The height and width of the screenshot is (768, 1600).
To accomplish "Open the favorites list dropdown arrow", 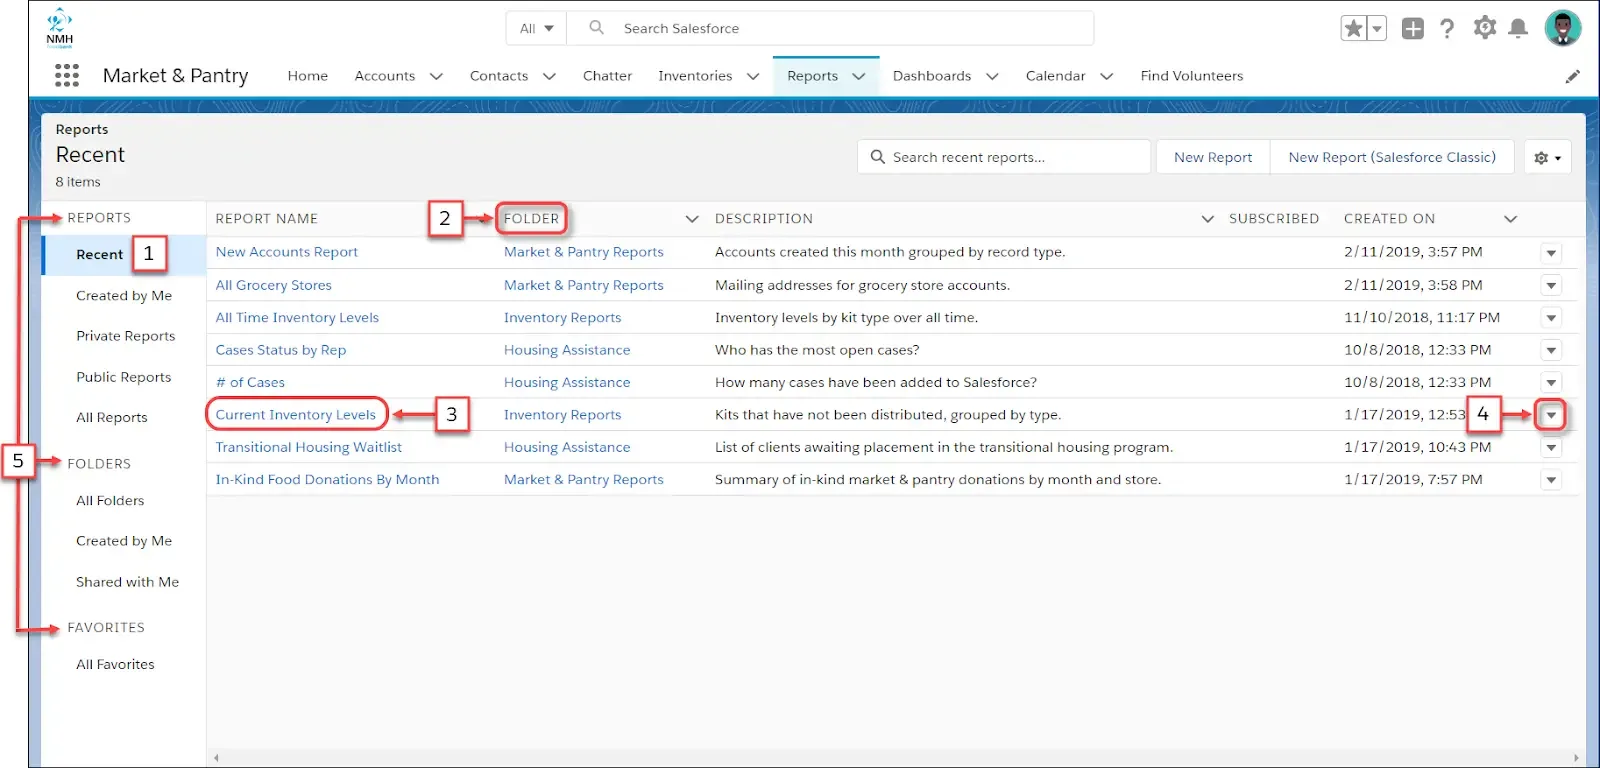I will [1377, 28].
